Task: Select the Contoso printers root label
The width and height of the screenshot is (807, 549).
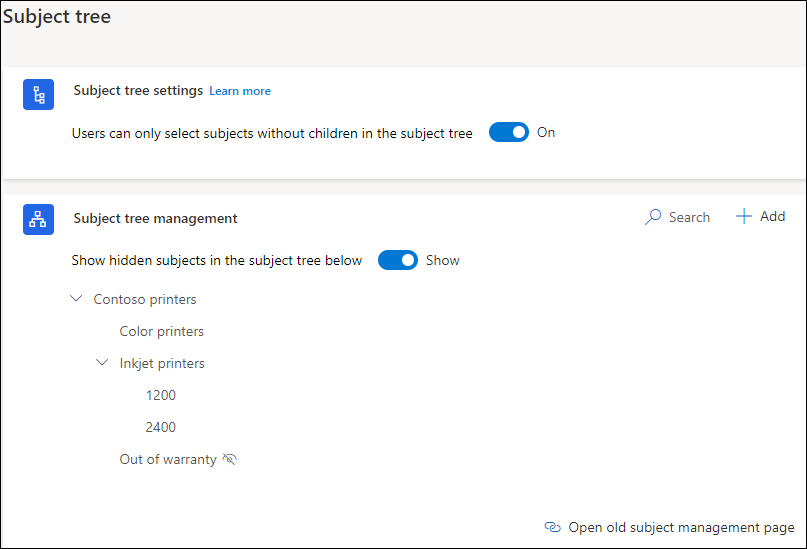Action: (x=145, y=299)
